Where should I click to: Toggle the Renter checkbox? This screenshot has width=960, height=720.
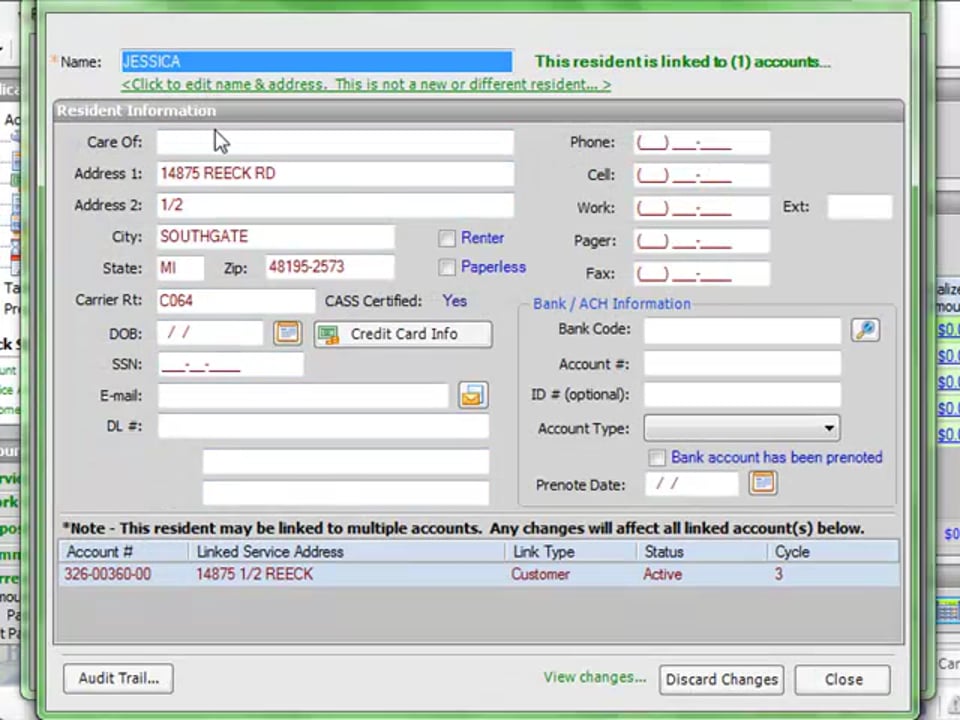(x=447, y=238)
